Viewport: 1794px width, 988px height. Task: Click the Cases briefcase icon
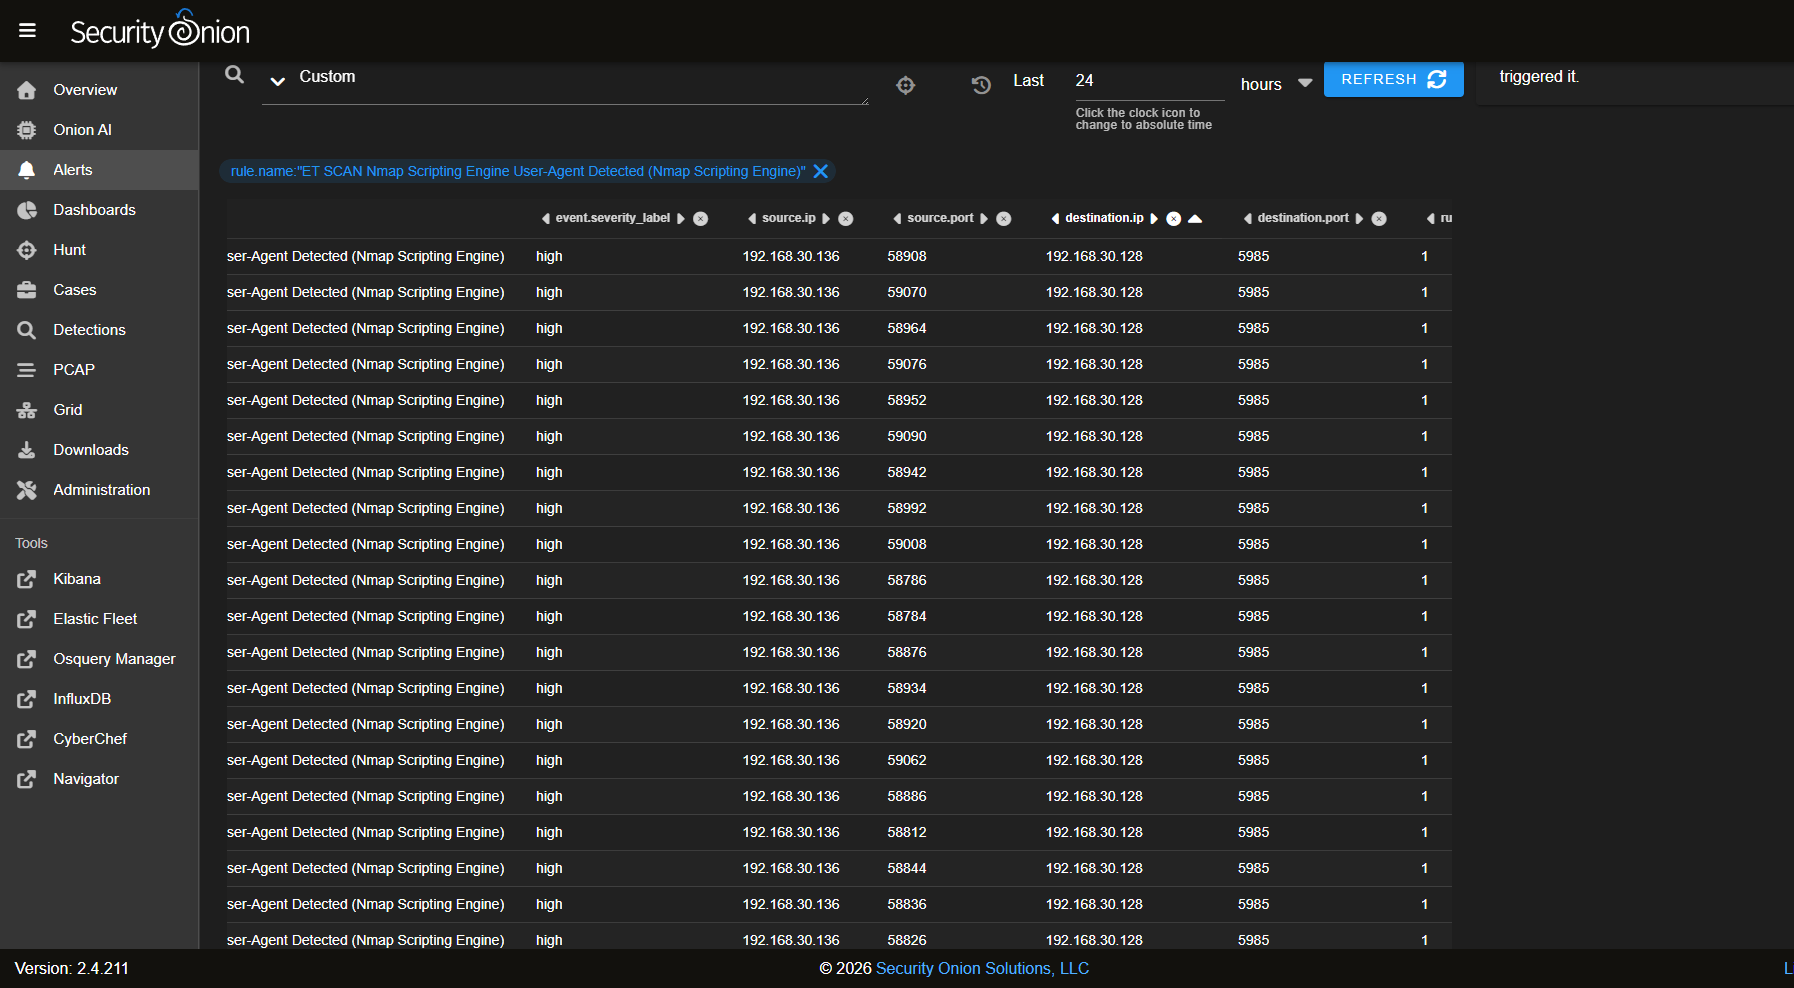(x=27, y=290)
